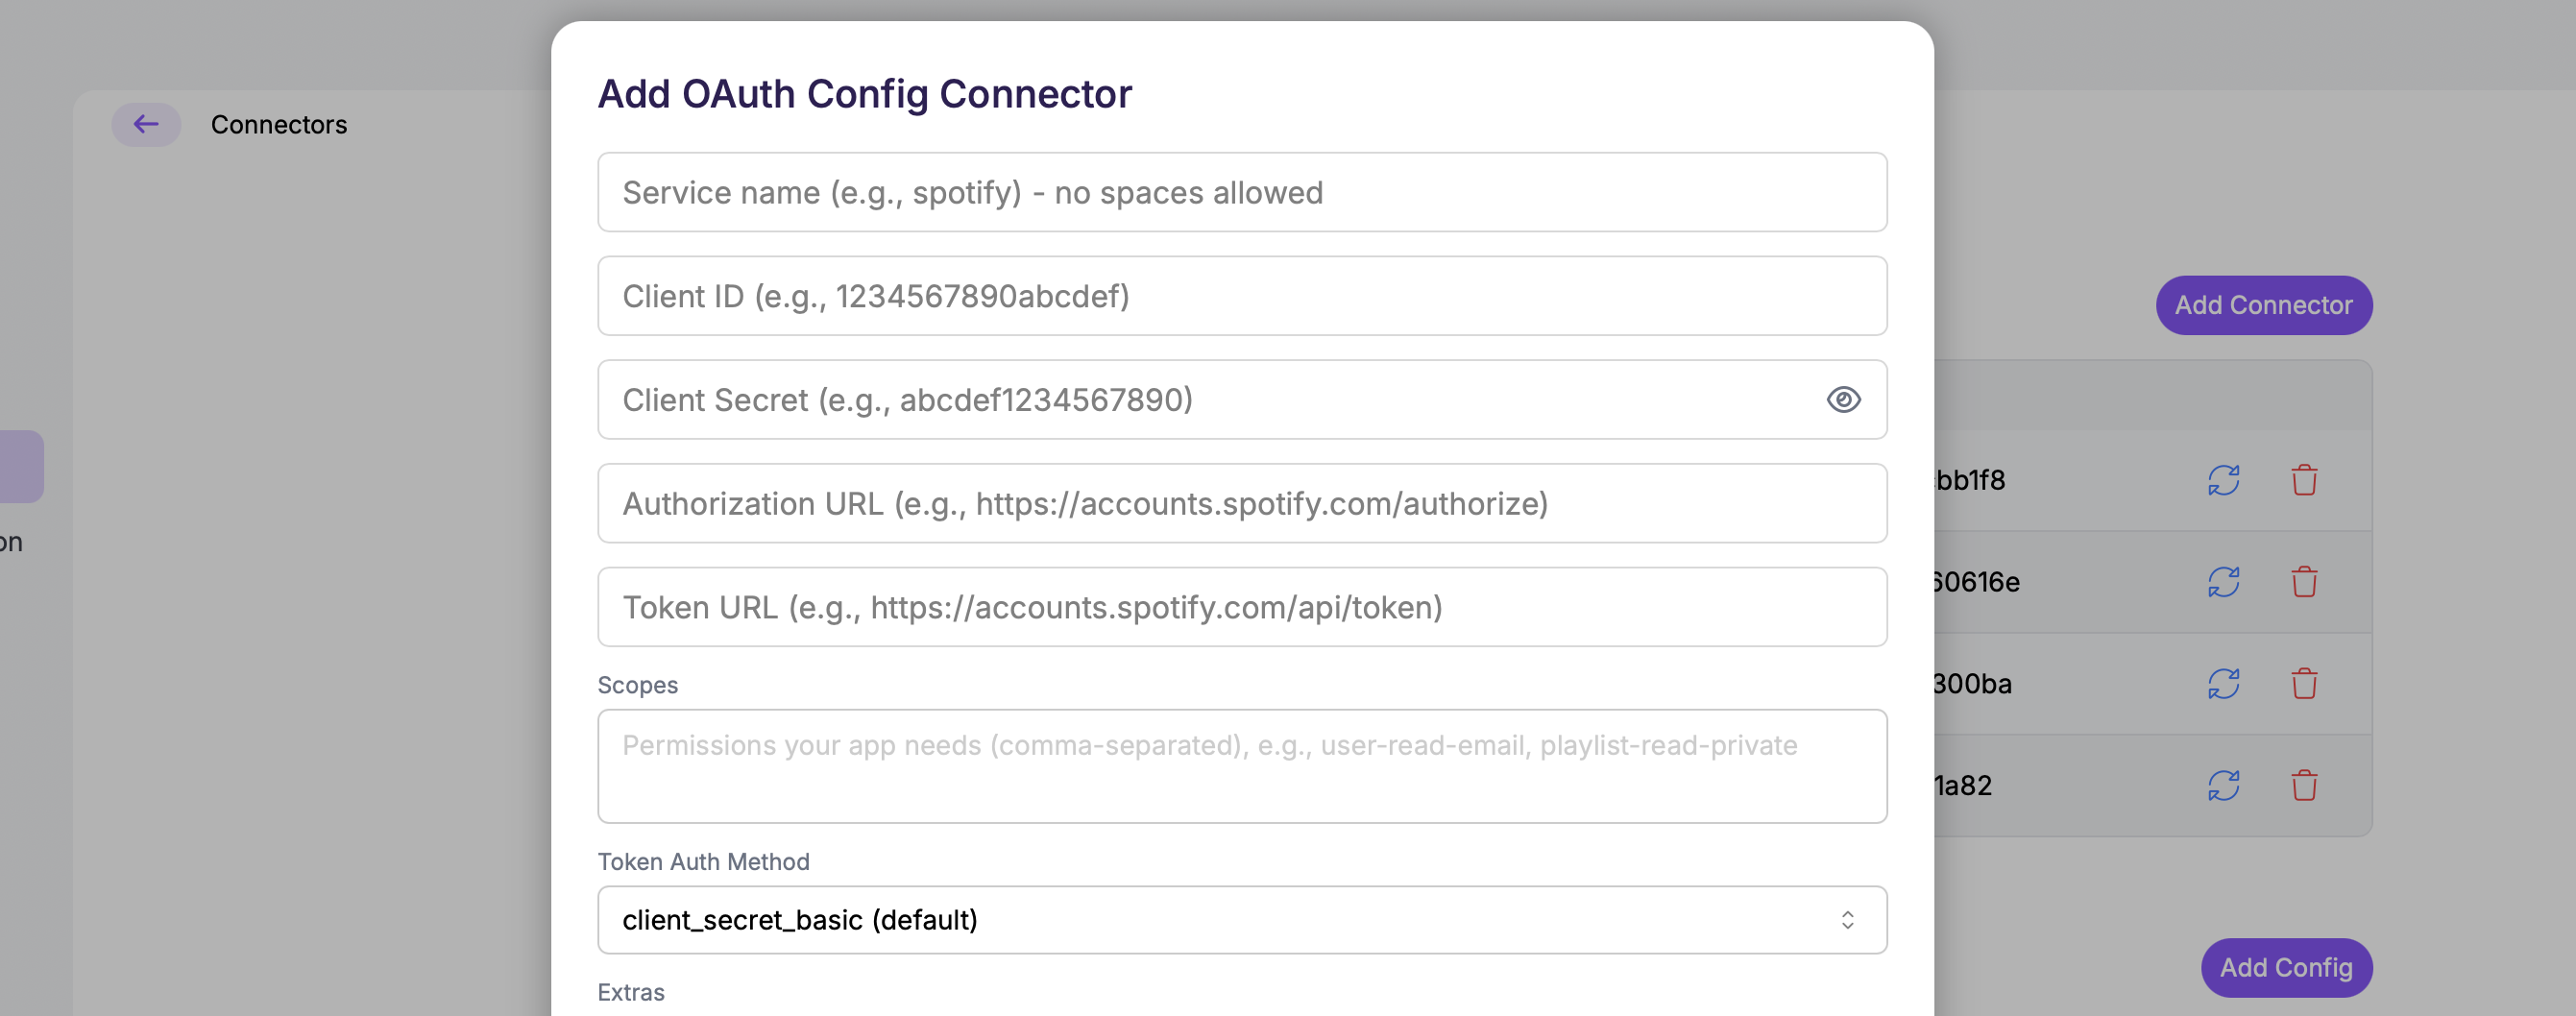
Task: Click the back arrow beside Connectors
Action: point(146,124)
